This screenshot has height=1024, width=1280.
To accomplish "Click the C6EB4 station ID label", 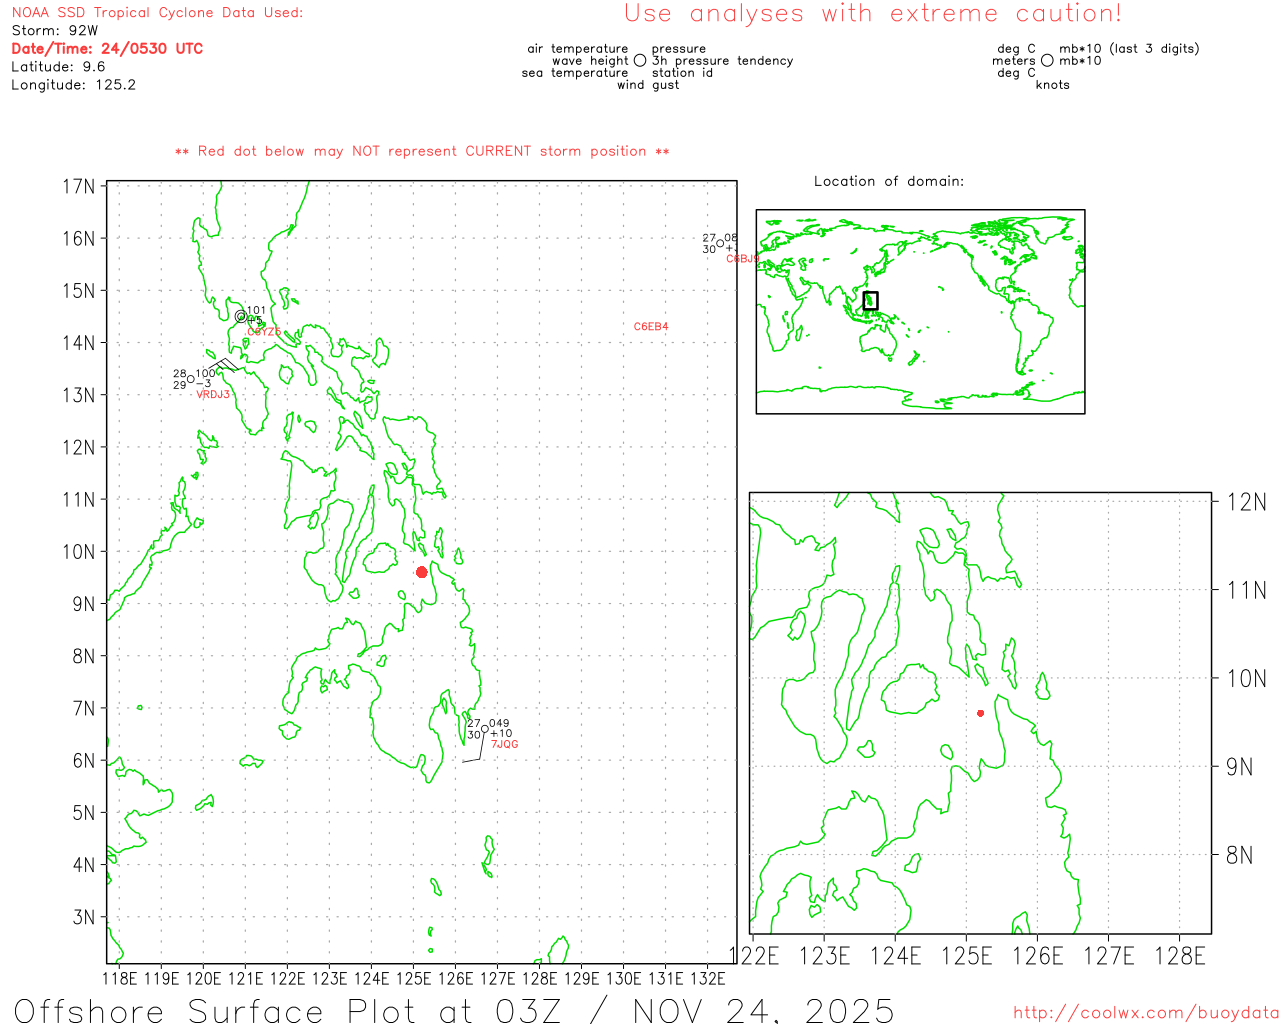I will (651, 327).
